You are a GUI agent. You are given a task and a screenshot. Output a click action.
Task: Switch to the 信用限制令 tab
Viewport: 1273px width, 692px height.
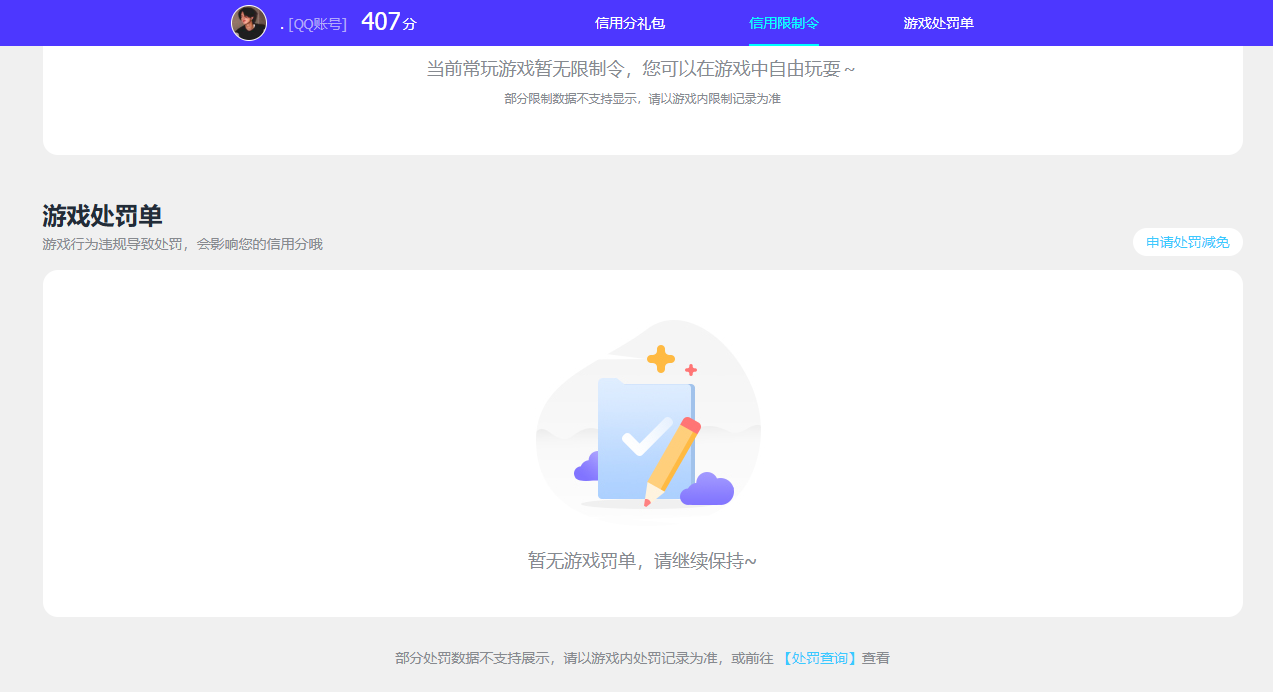784,23
